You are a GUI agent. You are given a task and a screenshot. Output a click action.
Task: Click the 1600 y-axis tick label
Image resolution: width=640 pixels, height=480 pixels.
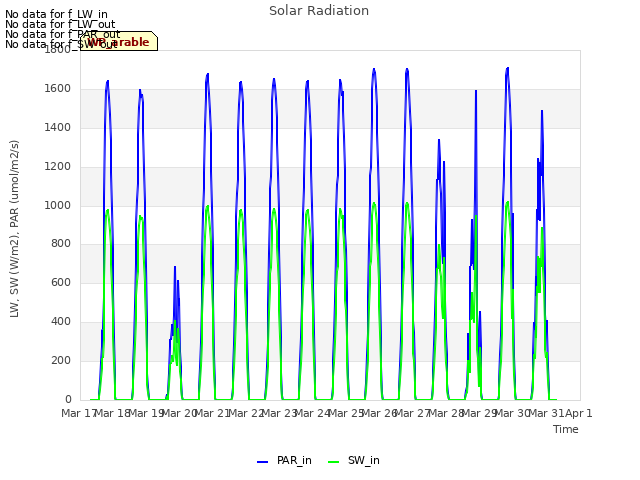pos(58,89)
